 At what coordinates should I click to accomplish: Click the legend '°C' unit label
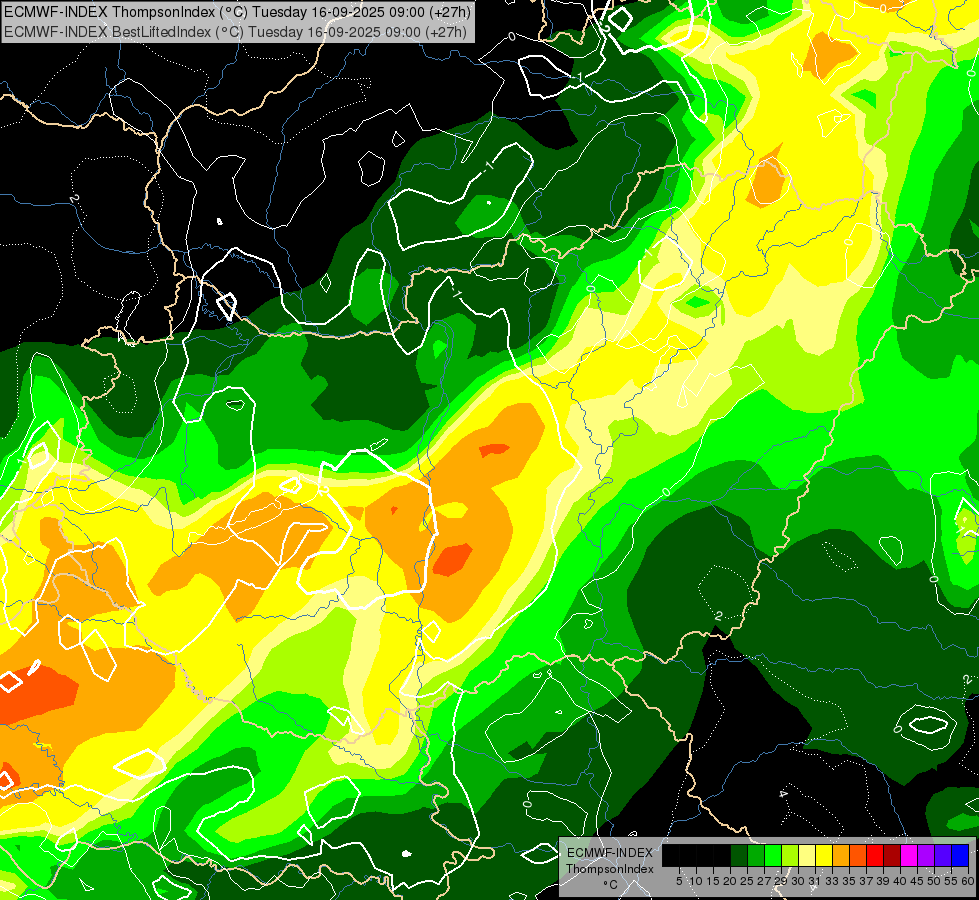[610, 885]
